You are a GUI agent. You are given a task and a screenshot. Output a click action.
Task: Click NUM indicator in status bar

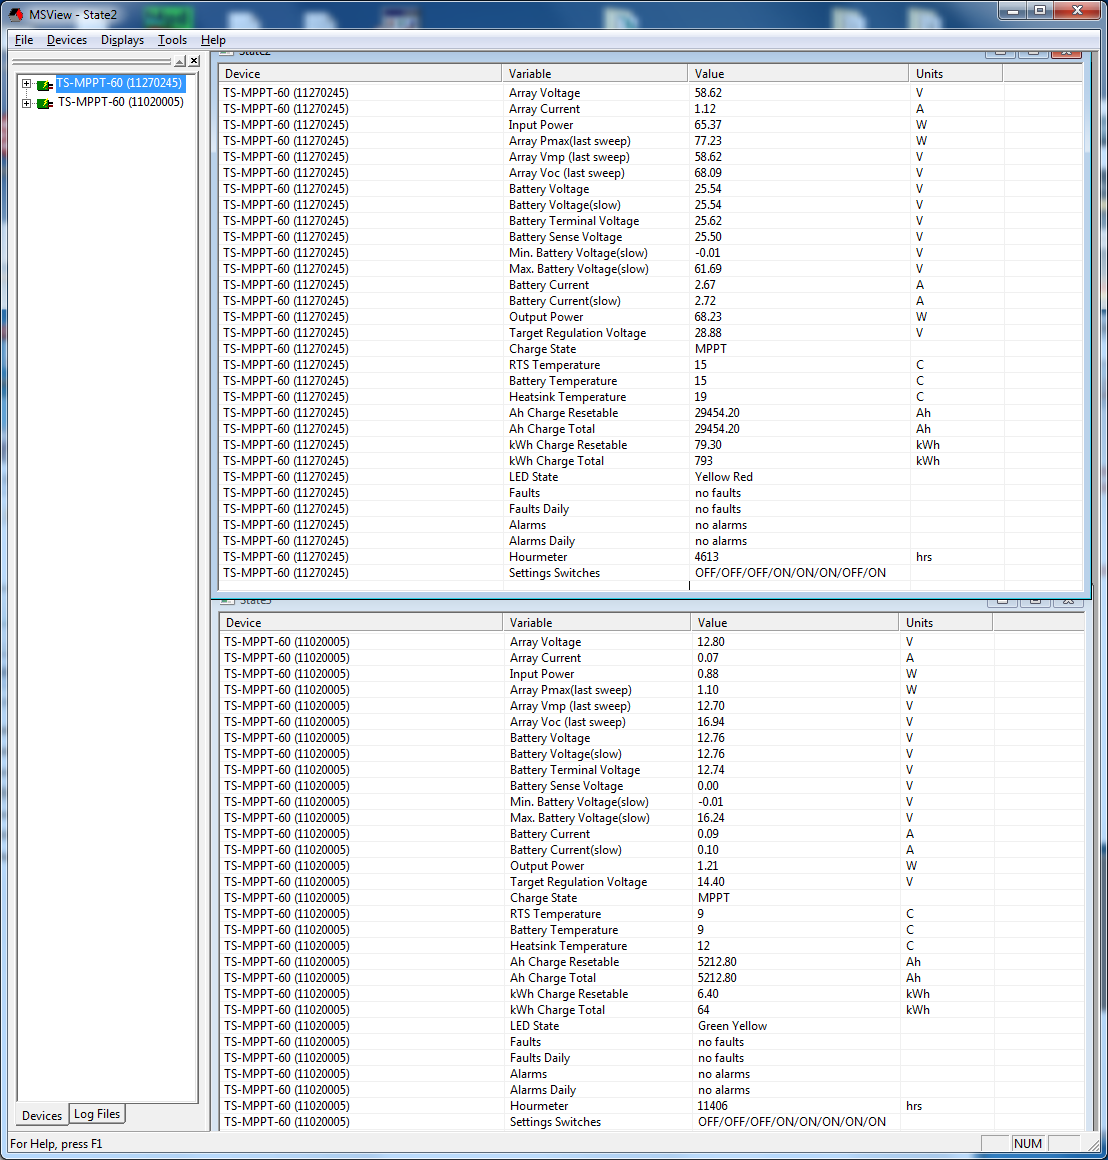point(1027,1144)
